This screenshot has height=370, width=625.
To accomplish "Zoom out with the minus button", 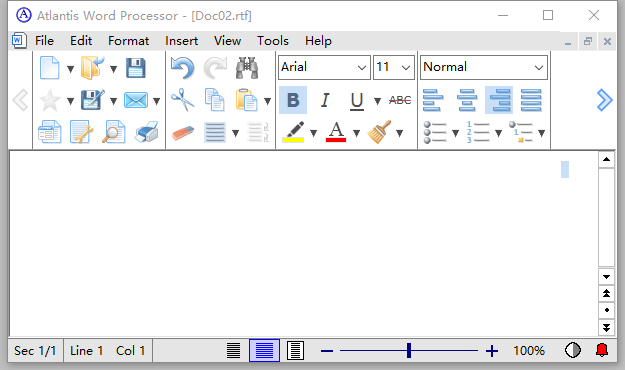I will point(327,351).
